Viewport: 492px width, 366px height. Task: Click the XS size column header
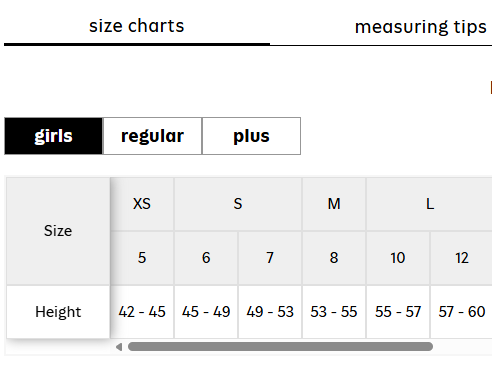(142, 204)
